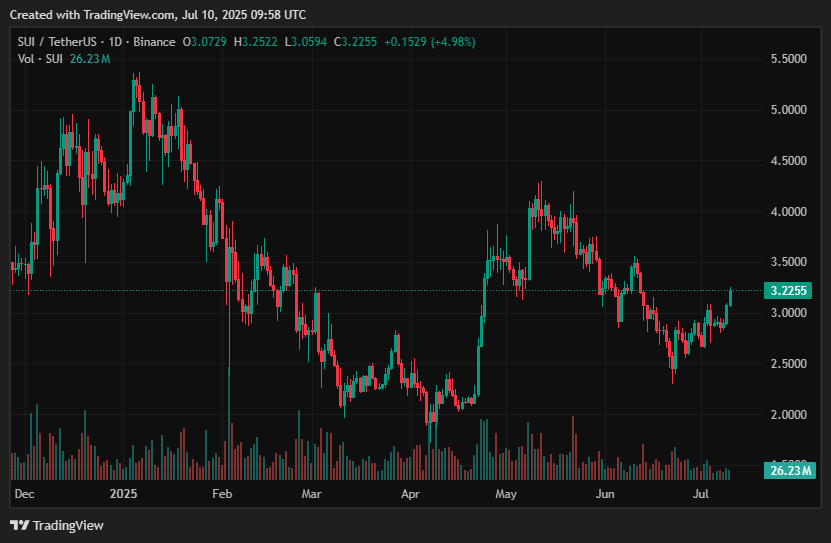
Task: Click the May label on time axis
Action: [x=505, y=494]
